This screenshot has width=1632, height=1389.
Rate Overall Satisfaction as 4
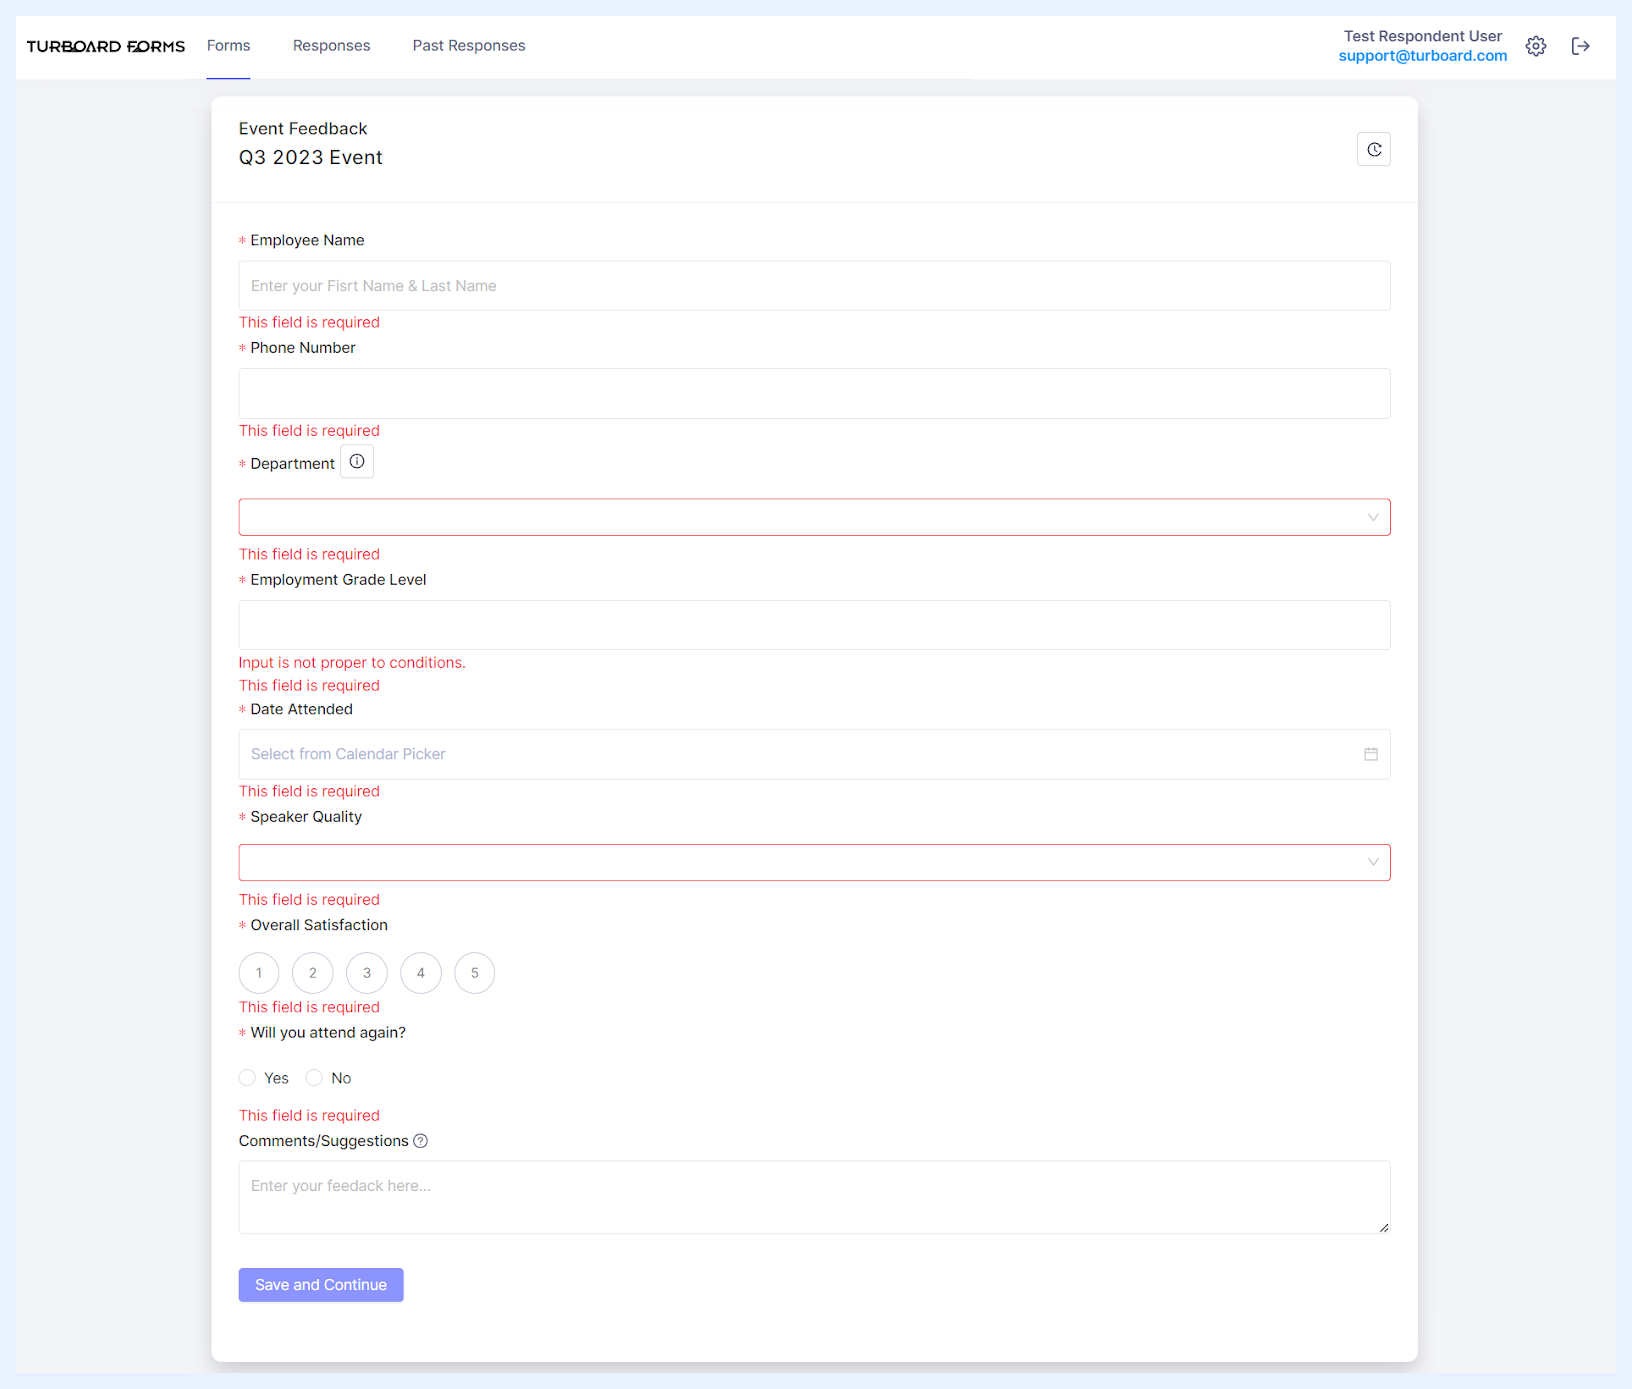421,973
